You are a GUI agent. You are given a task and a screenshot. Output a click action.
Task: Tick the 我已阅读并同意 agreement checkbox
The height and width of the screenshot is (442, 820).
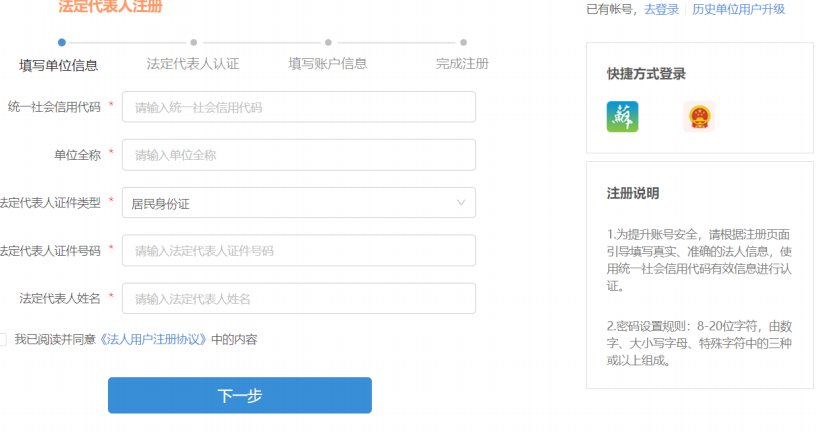coord(3,340)
